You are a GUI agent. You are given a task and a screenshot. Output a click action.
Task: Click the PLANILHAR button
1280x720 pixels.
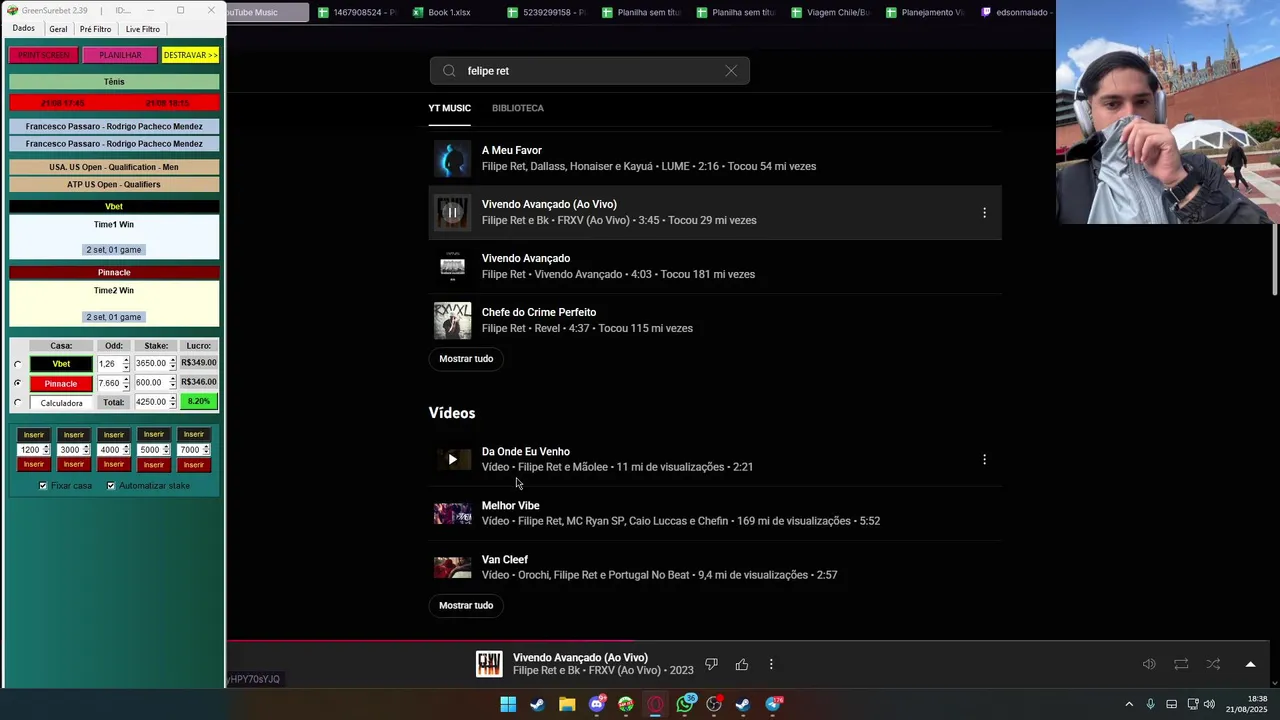[120, 55]
